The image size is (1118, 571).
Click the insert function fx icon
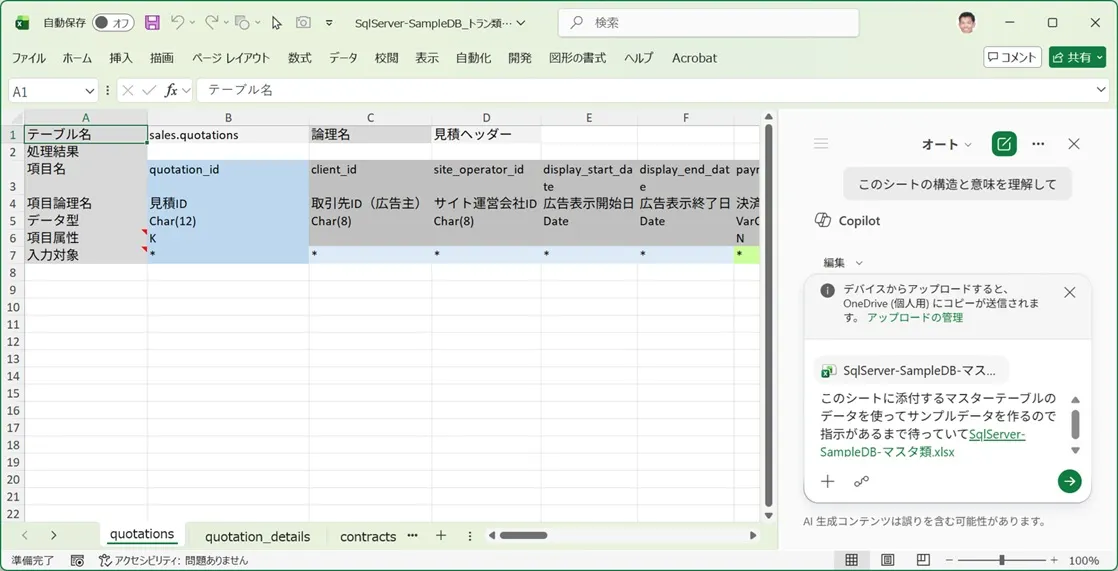coord(171,91)
